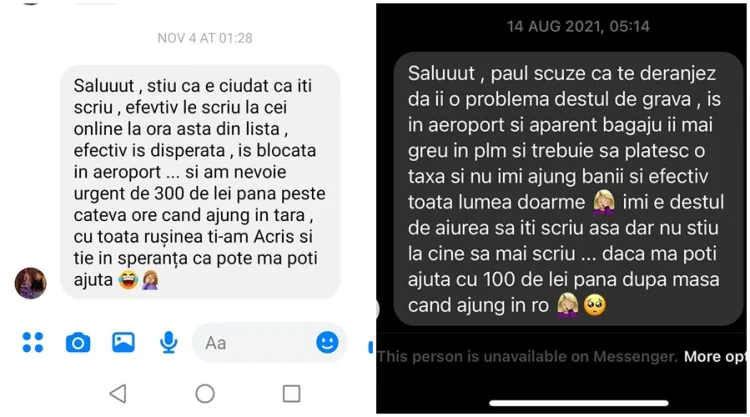Viewport: 750px width, 417px height.
Task: Open the emoji smiley picker
Action: pyautogui.click(x=327, y=342)
